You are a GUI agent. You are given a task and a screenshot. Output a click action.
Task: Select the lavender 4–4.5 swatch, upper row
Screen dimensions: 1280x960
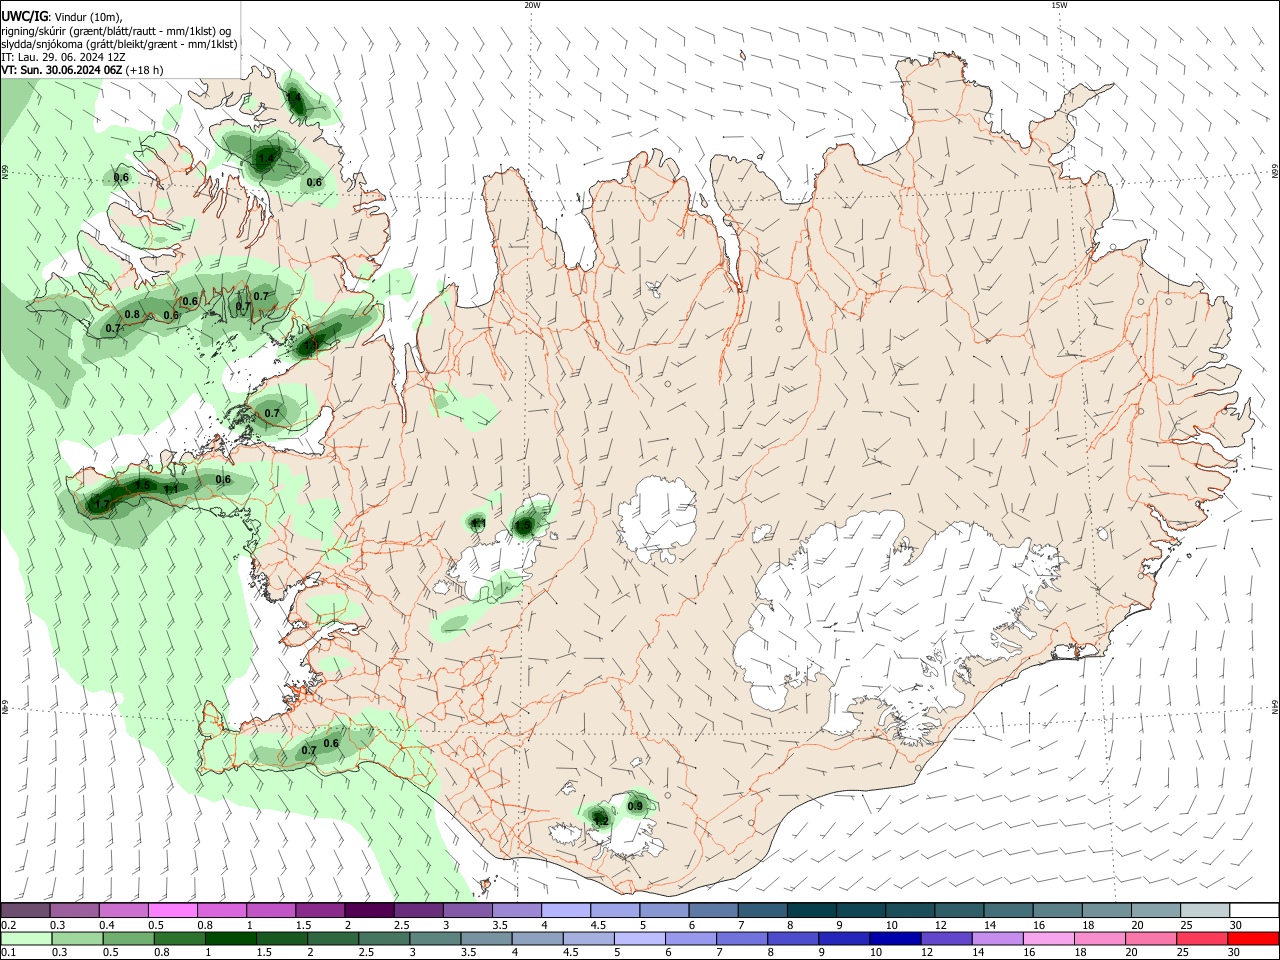click(566, 911)
